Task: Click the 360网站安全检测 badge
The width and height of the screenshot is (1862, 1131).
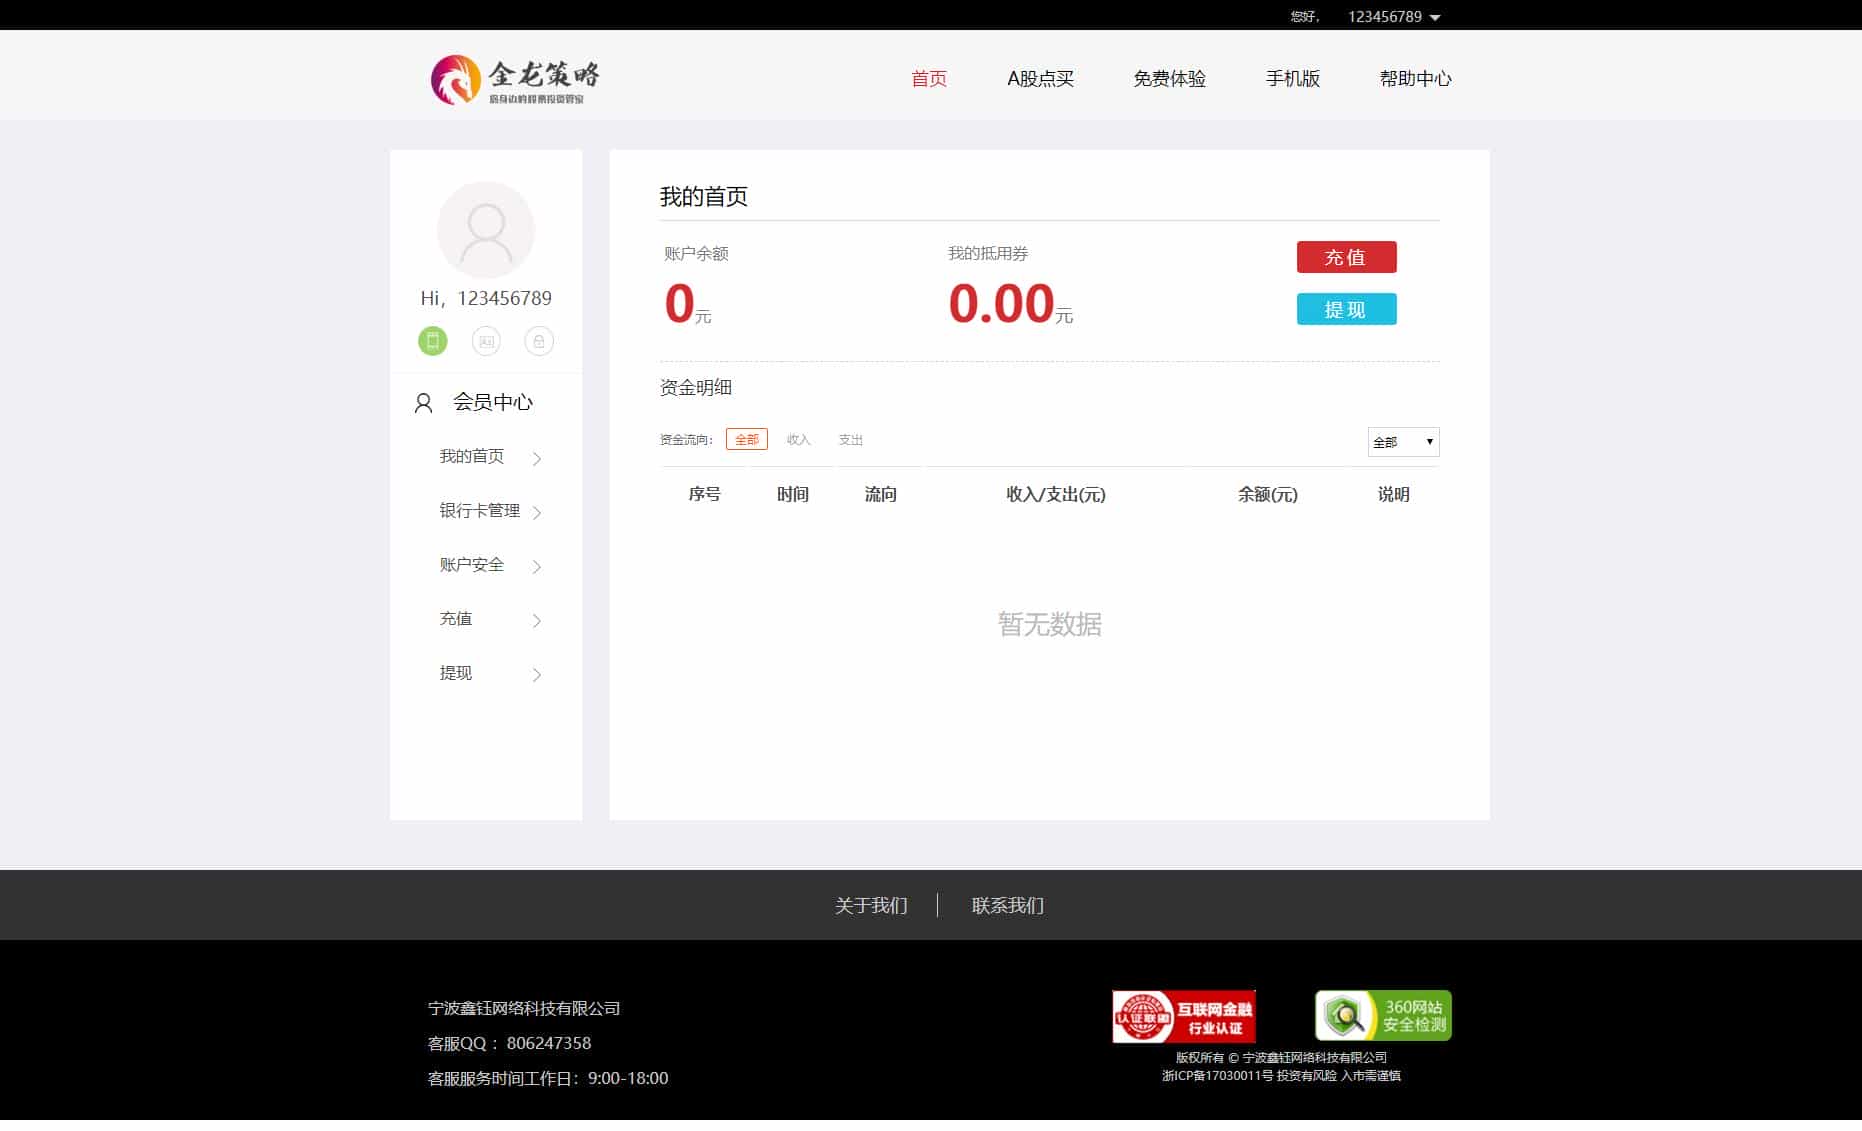Action: 1383,1015
